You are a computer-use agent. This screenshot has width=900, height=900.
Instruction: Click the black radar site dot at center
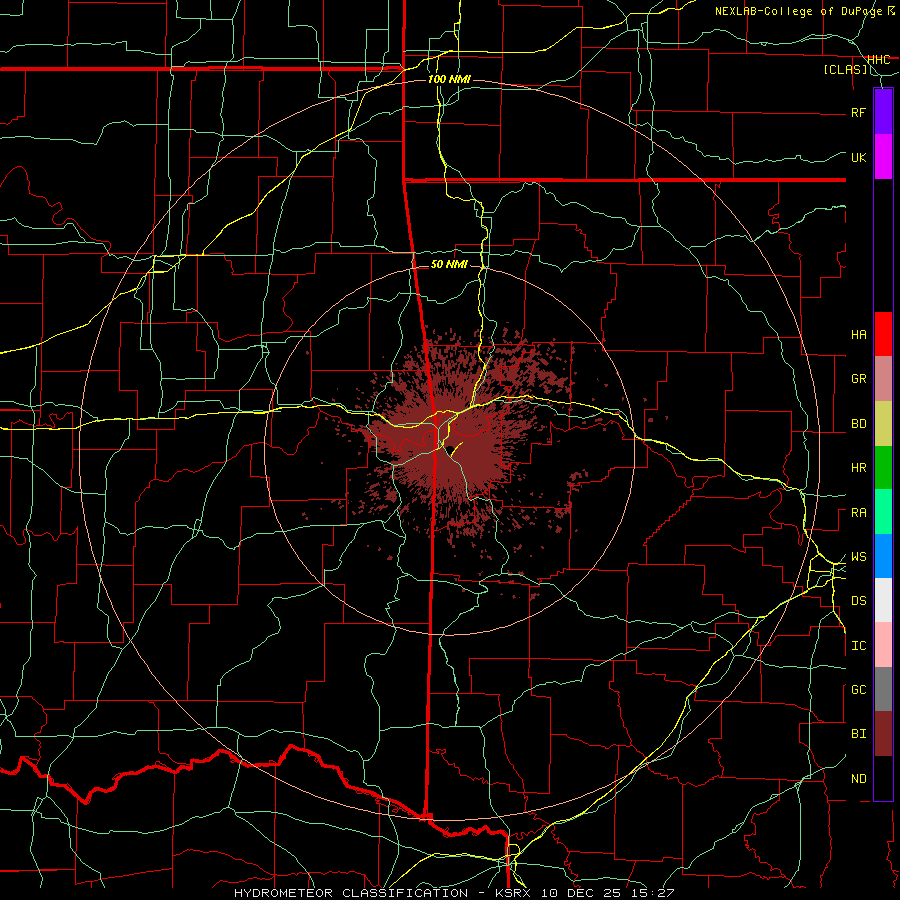point(451,449)
